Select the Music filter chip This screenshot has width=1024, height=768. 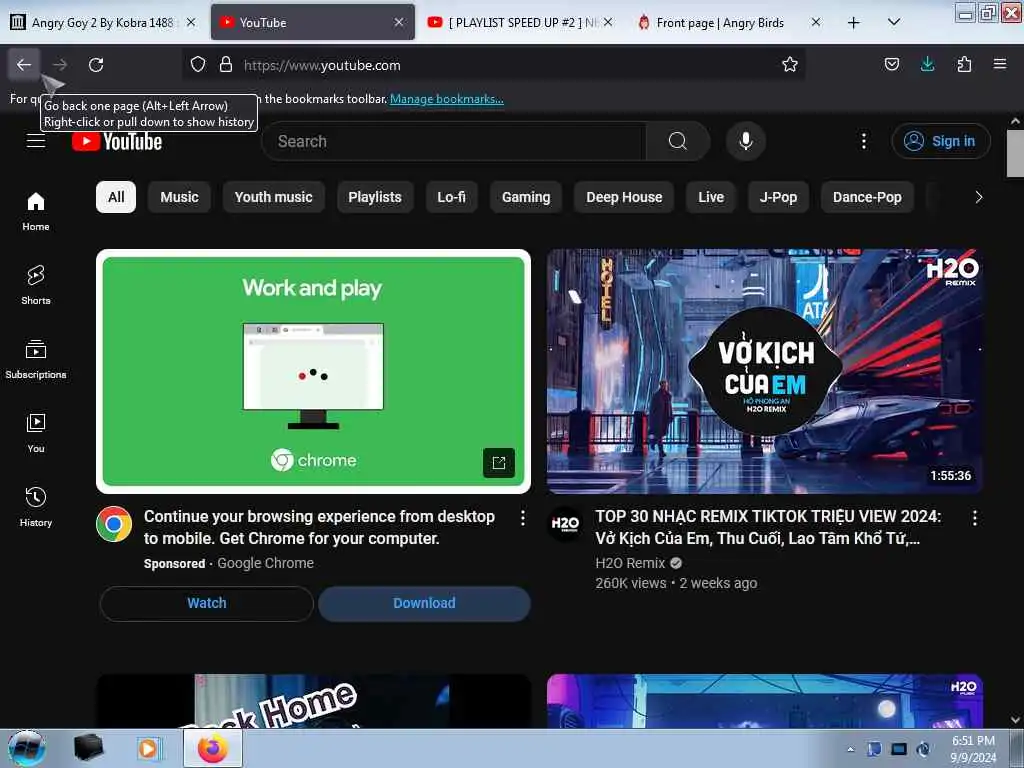click(179, 197)
